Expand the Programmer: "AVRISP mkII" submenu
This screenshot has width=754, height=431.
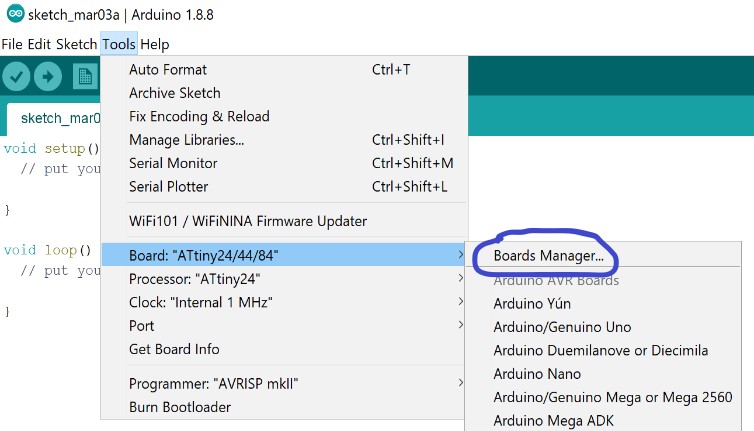284,383
